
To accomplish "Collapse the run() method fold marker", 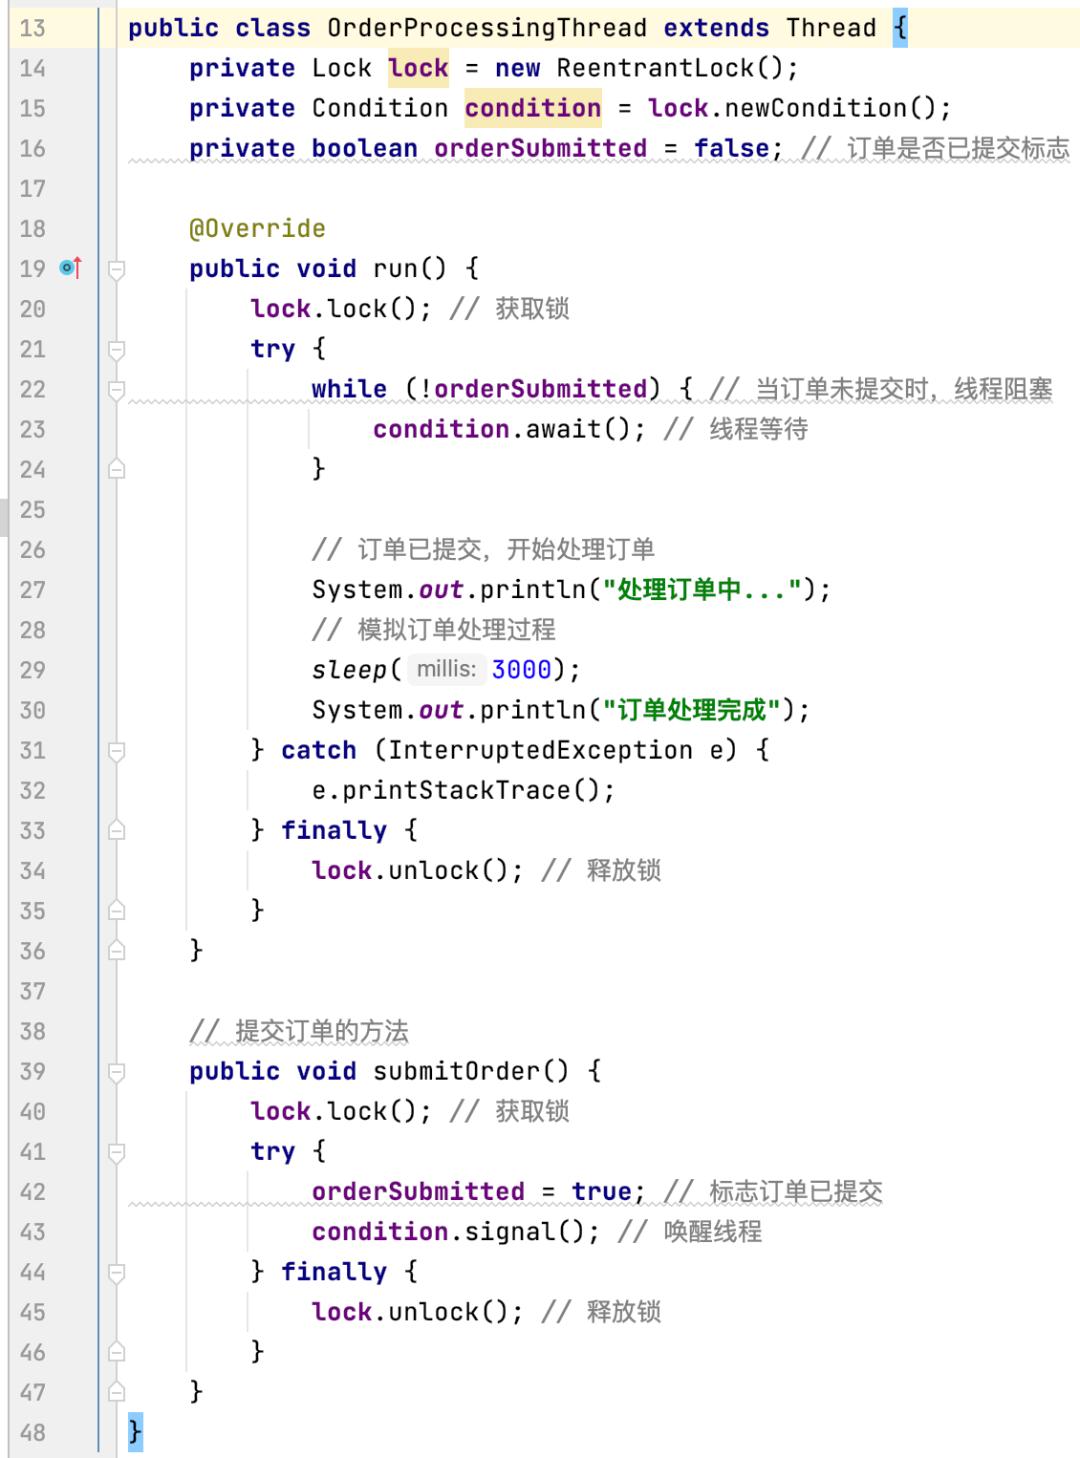I will pos(117,269).
